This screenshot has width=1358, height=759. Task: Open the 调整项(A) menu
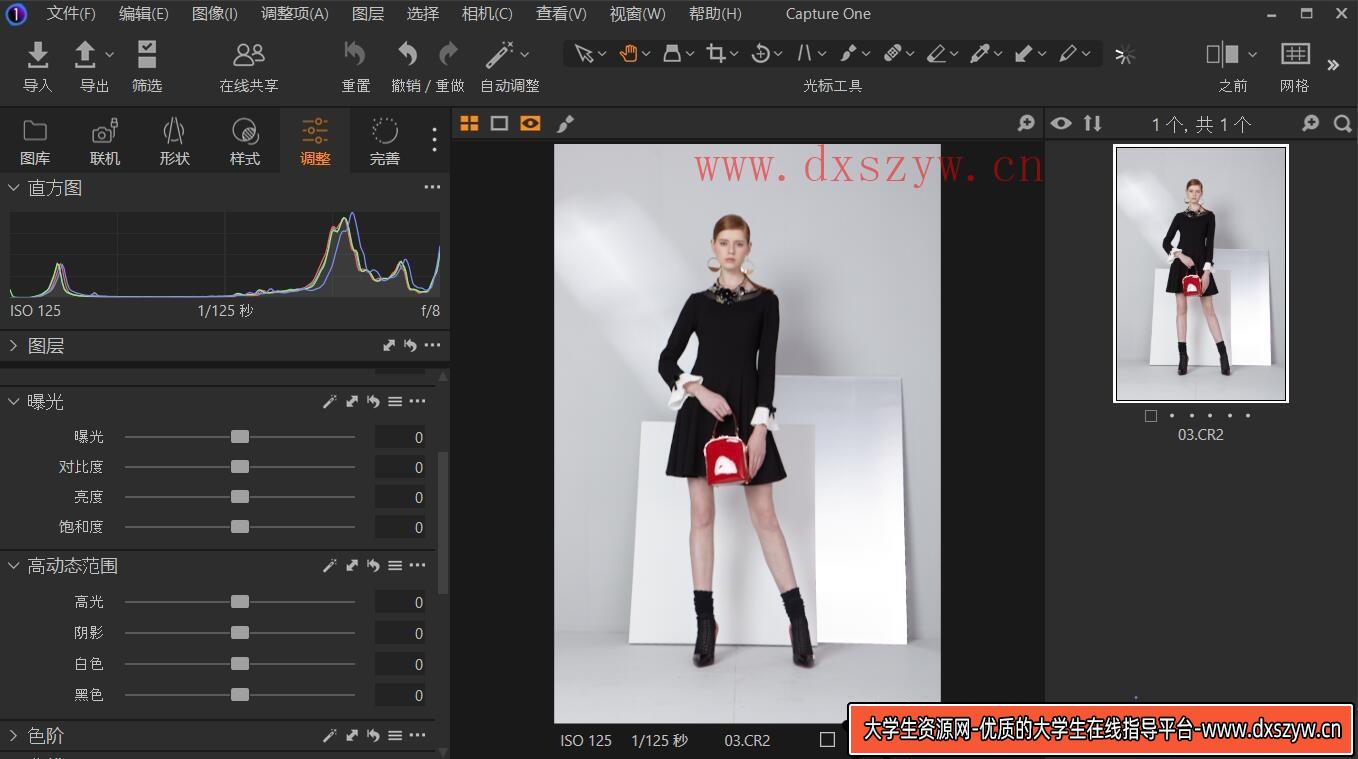click(294, 14)
